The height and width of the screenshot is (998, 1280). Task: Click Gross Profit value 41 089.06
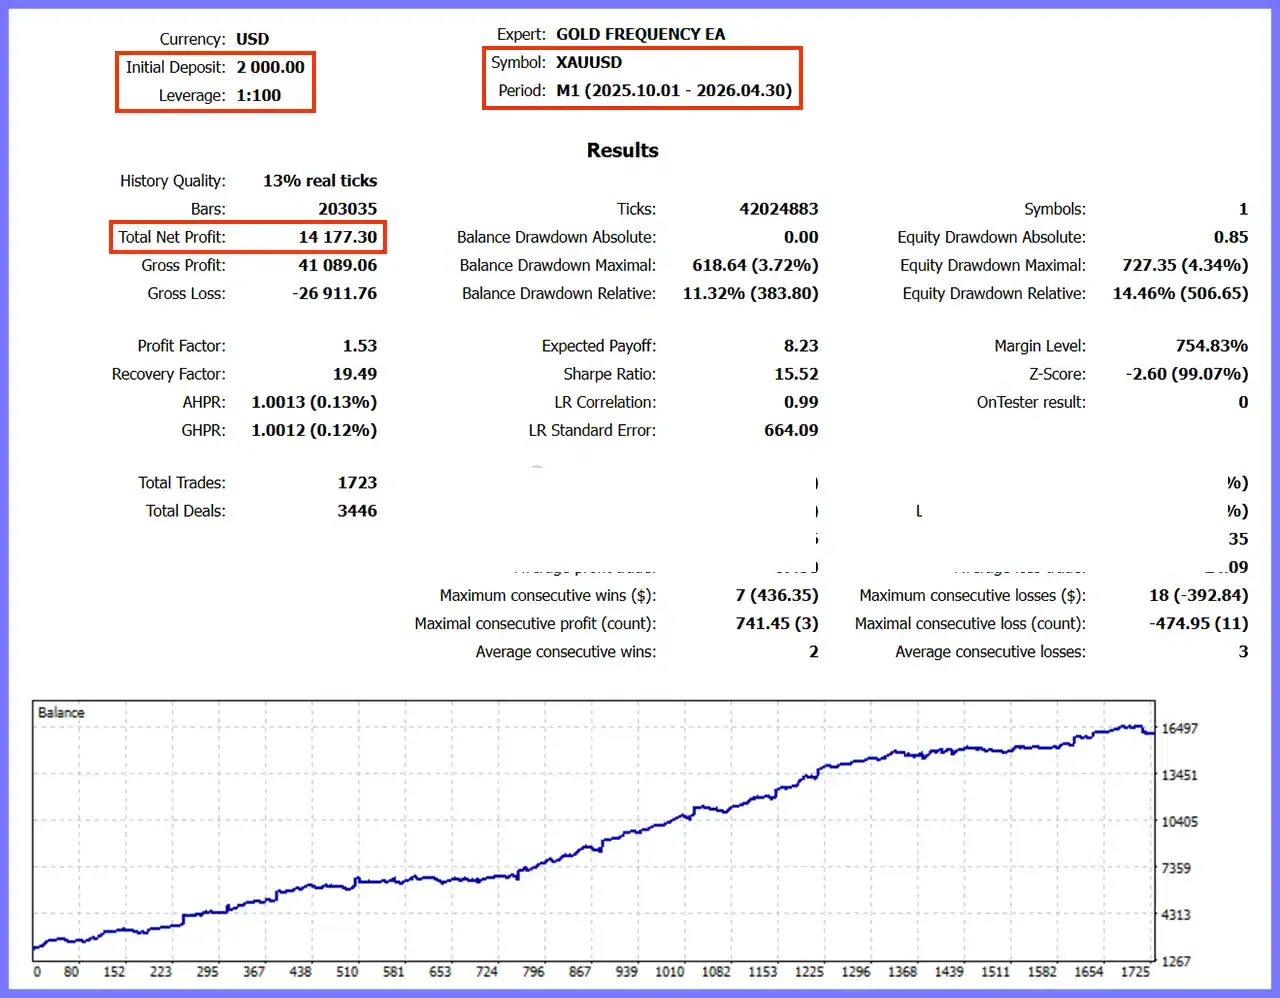point(338,265)
